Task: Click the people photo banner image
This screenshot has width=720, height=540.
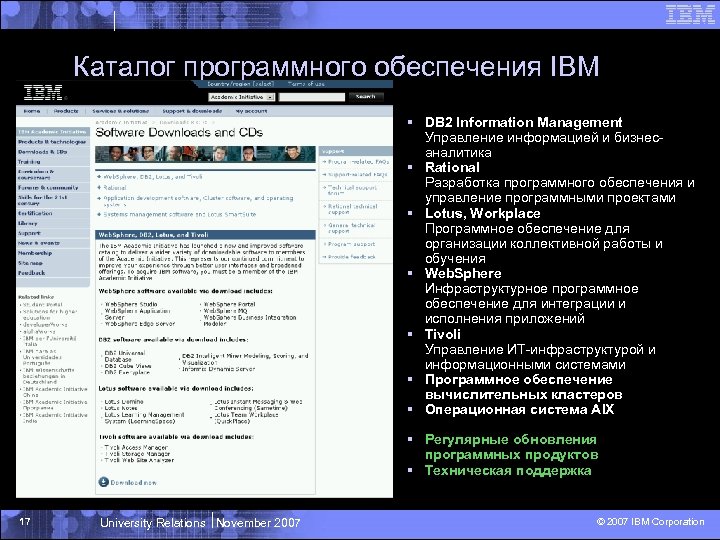Action: click(x=205, y=154)
